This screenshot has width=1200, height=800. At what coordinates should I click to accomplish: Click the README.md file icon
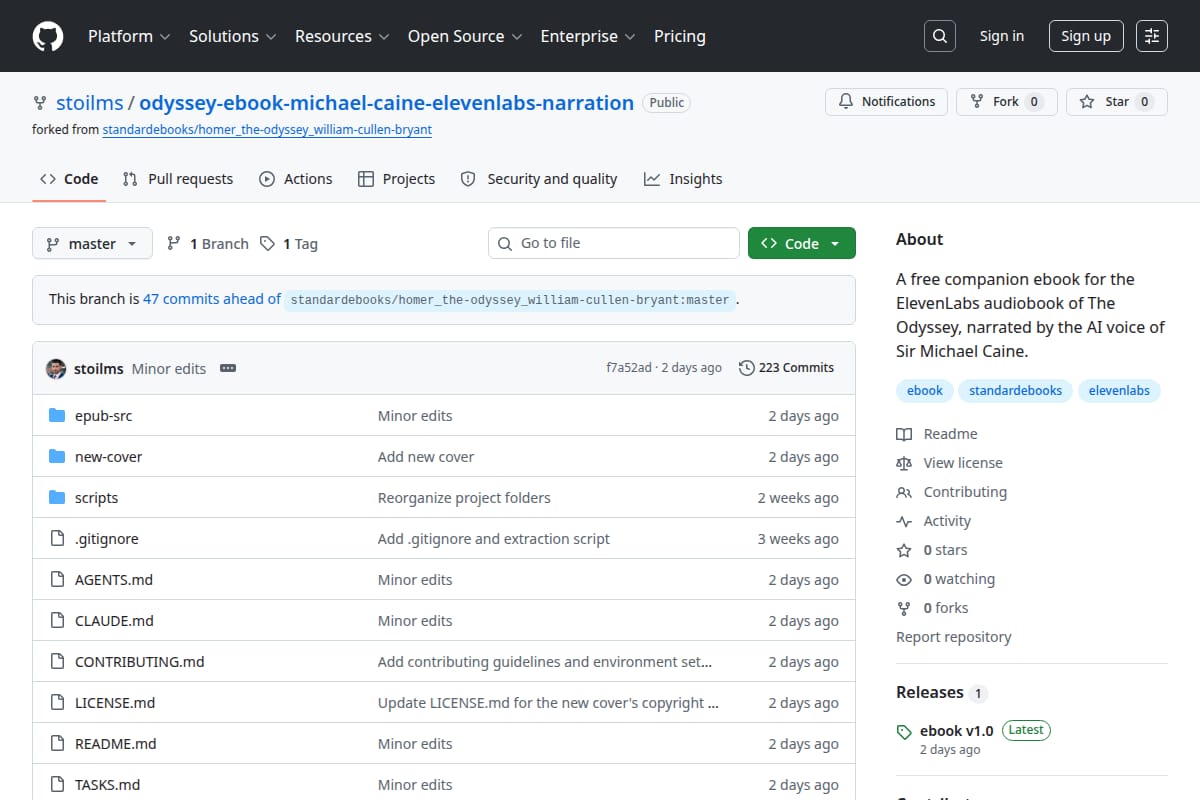[x=57, y=744]
